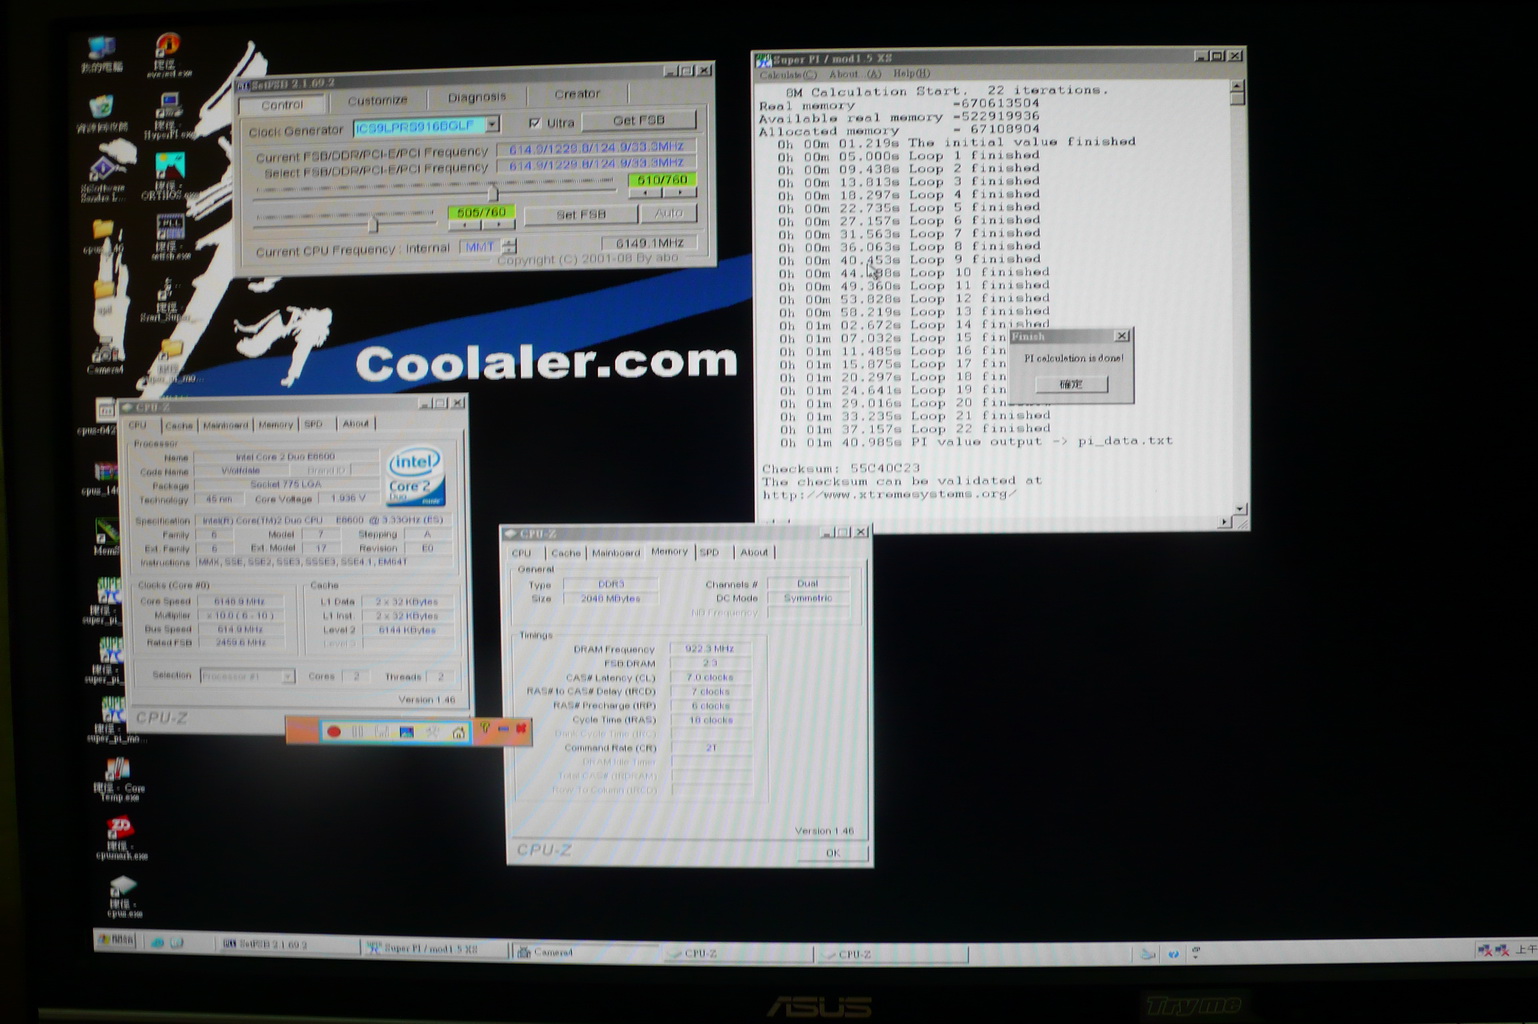
Task: Open the Mainboard tab in the CPU window of CPU-Z
Action: [x=225, y=425]
